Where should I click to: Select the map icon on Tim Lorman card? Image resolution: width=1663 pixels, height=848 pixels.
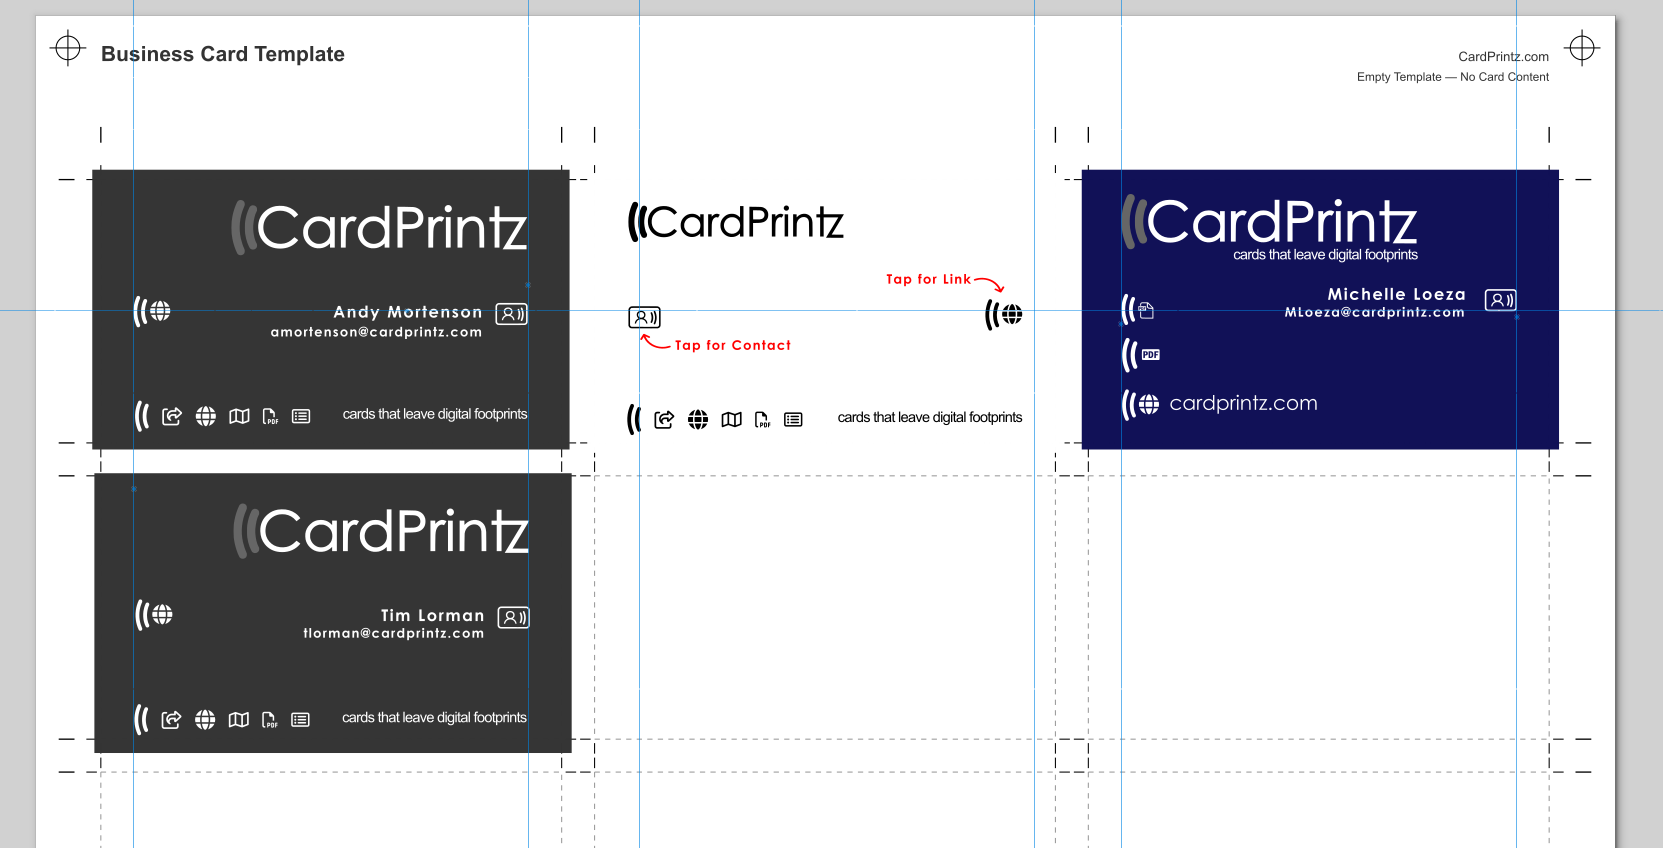238,720
